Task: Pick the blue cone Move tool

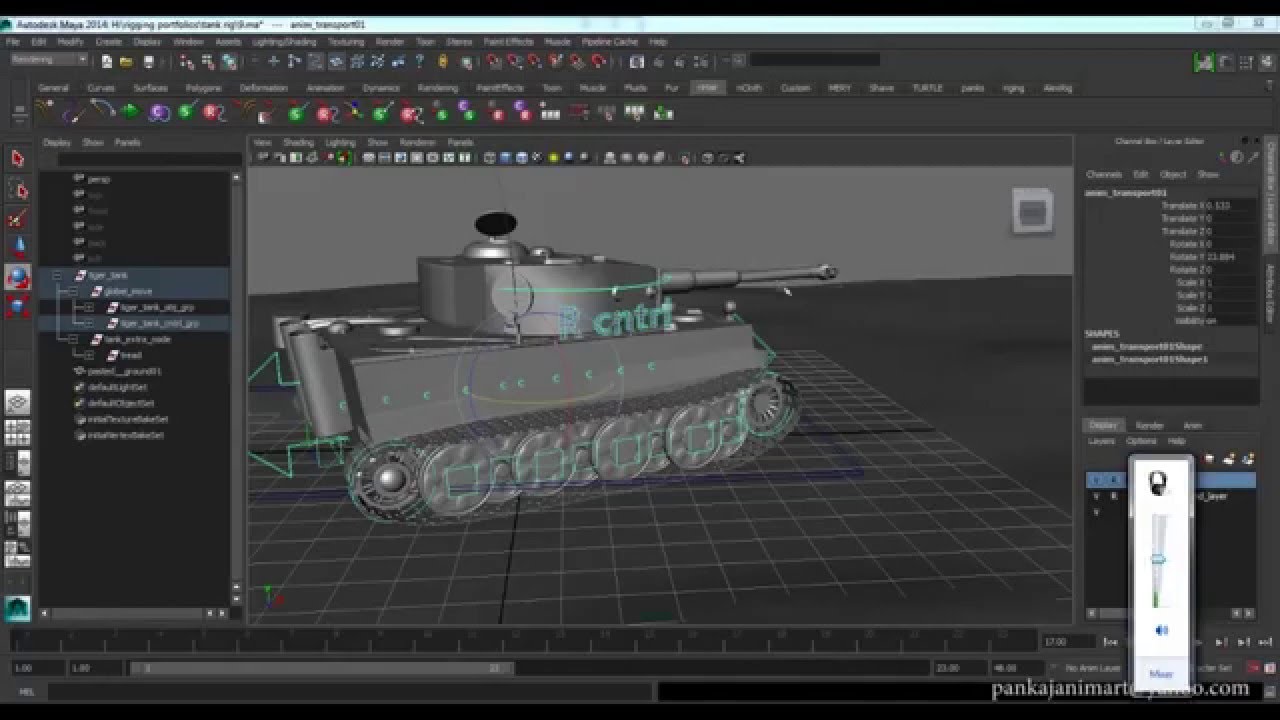Action: [17, 248]
